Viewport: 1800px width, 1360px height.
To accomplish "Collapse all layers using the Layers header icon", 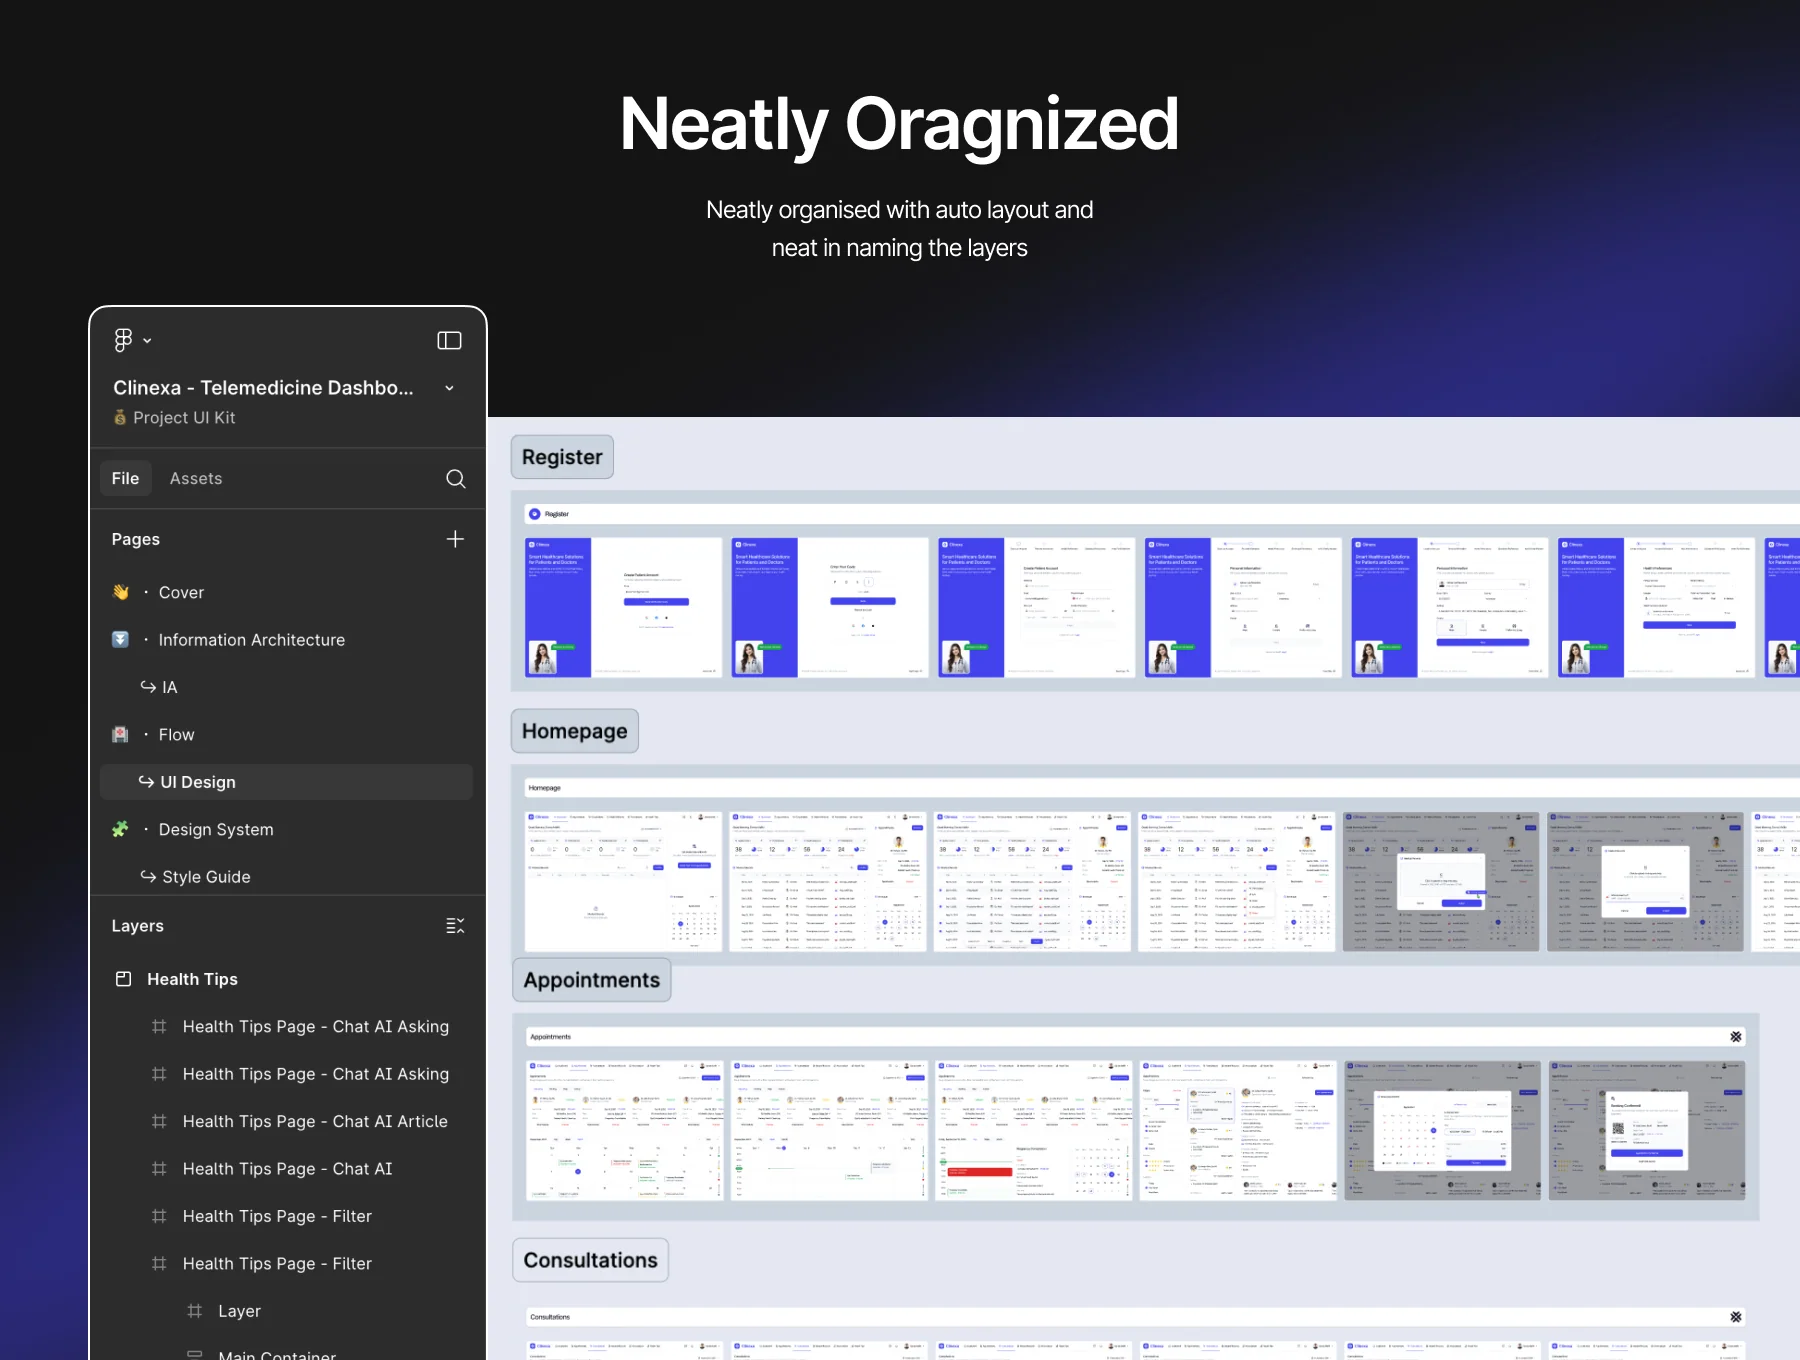I will (455, 926).
